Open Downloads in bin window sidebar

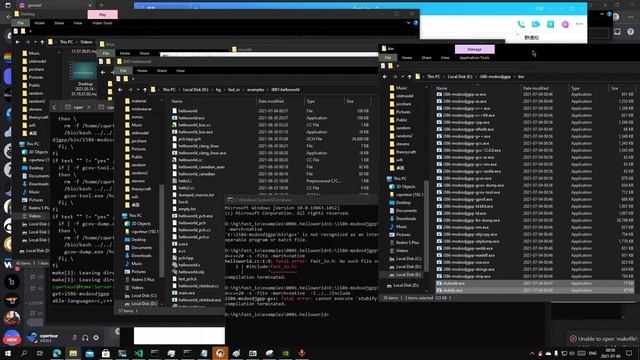click(x=402, y=219)
